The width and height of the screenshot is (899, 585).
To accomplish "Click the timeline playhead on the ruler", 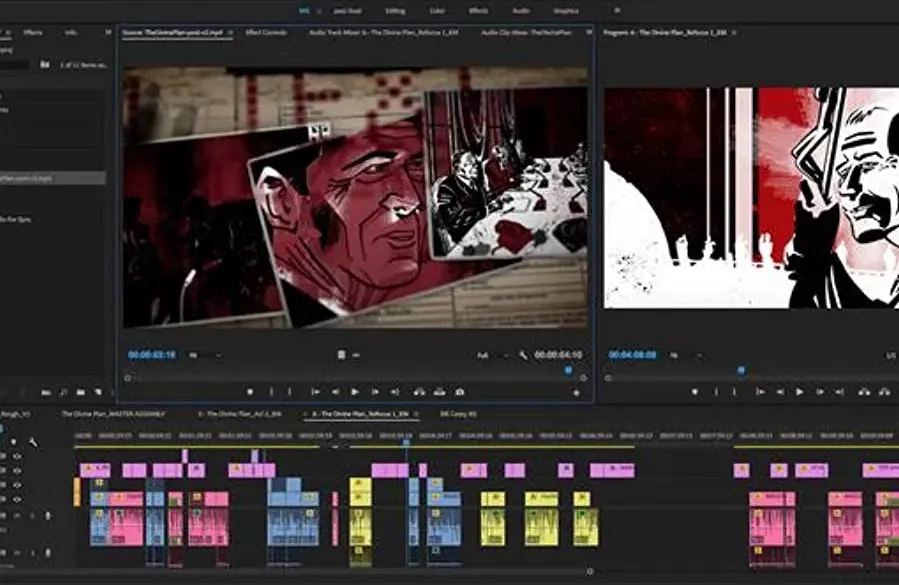I will tap(406, 442).
